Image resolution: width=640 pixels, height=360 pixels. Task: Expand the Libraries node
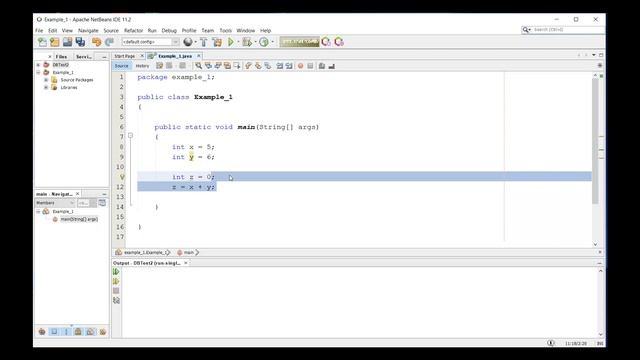(46, 87)
